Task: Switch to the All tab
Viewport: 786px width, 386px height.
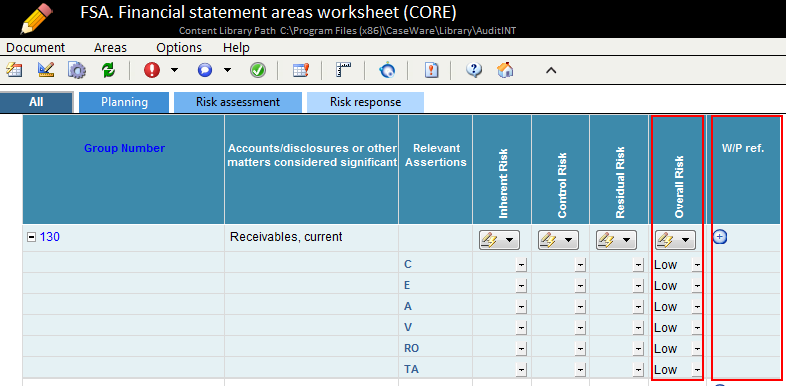Action: [x=36, y=102]
